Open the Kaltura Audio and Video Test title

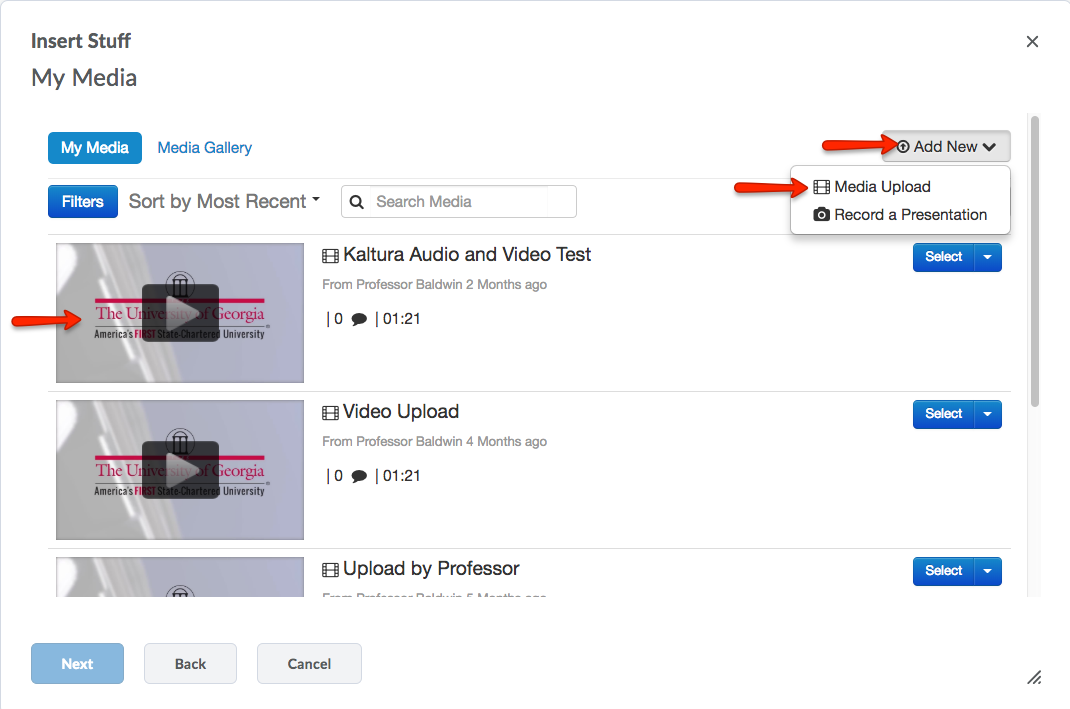[x=467, y=255]
